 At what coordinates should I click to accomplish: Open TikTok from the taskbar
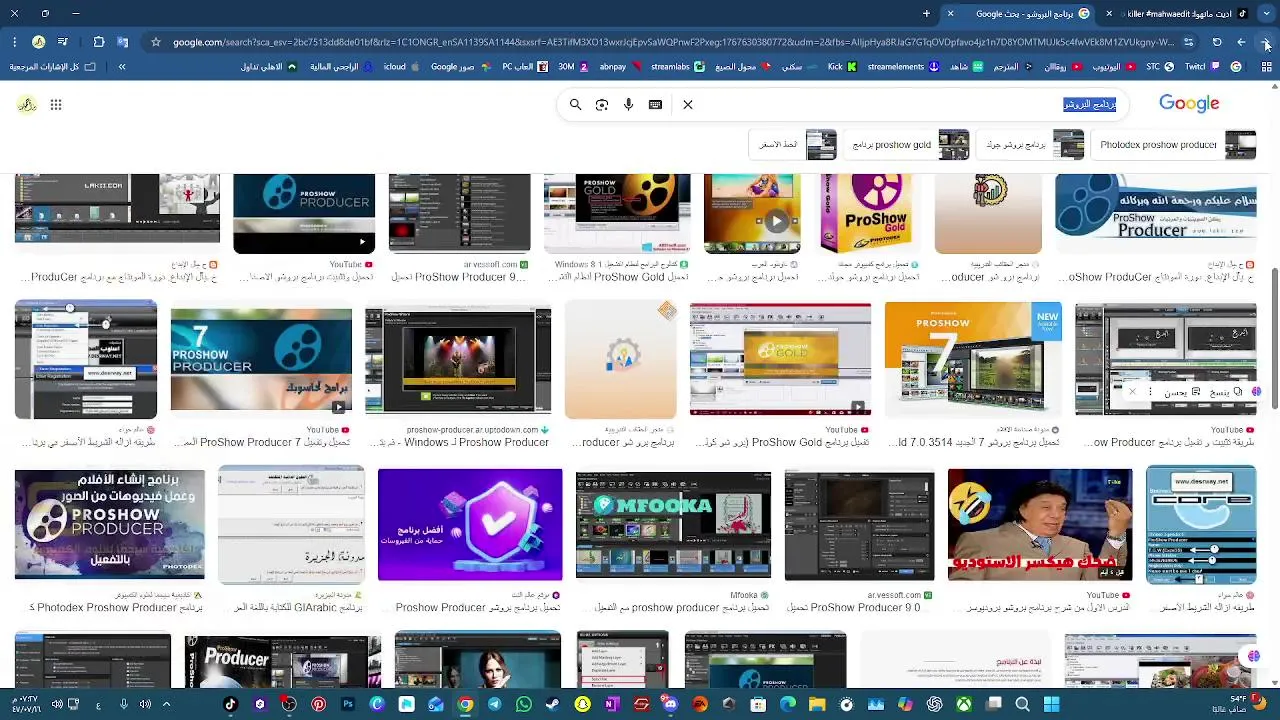click(x=230, y=704)
